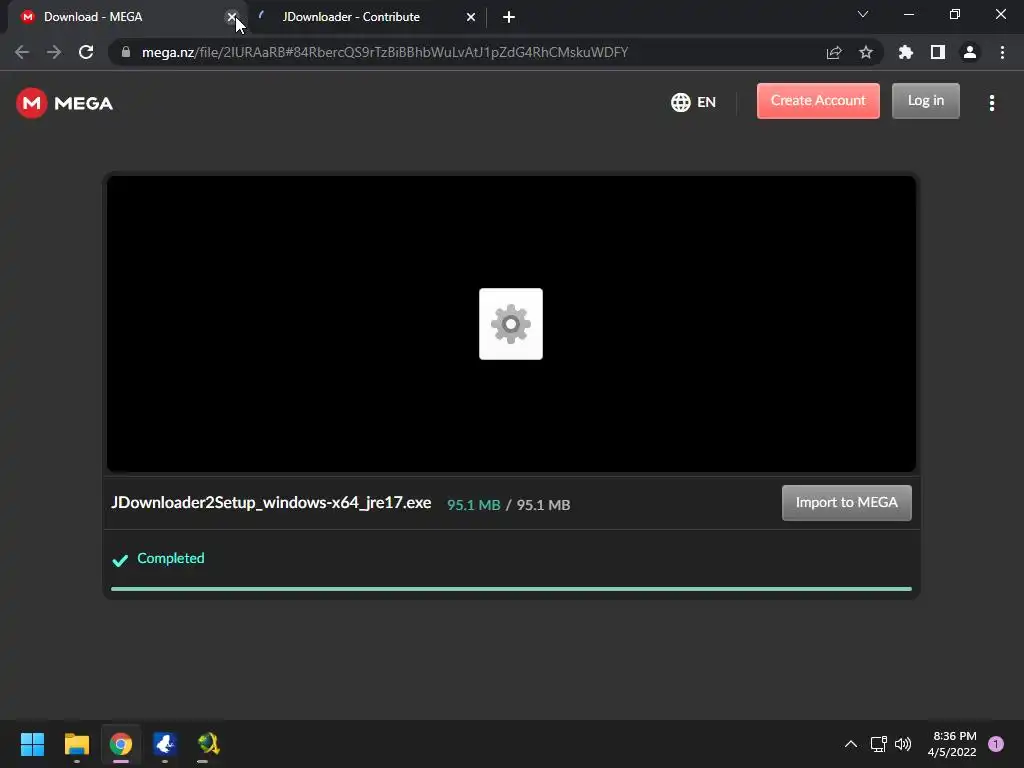The width and height of the screenshot is (1024, 768).
Task: Open the MEGA page three-dot menu
Action: tap(991, 103)
